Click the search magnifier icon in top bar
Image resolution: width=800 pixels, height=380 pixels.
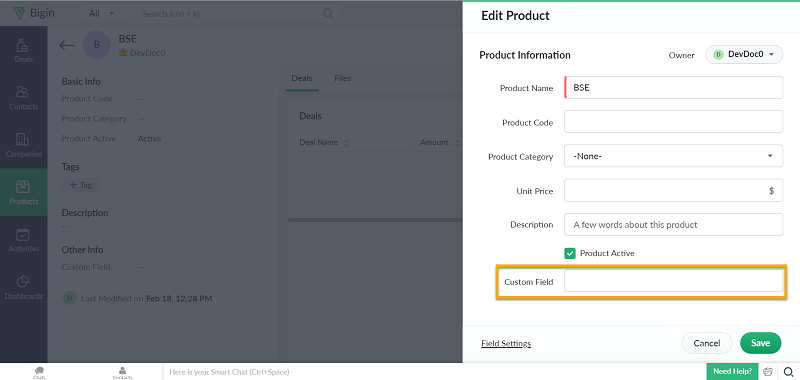(x=328, y=13)
